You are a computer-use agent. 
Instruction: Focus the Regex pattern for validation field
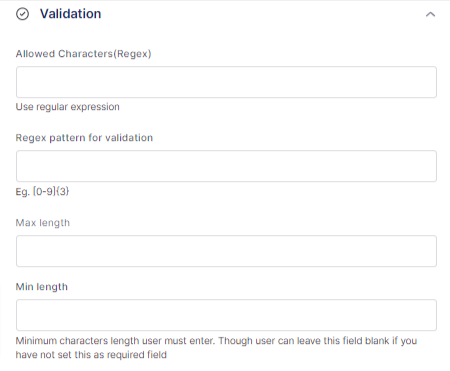(226, 166)
